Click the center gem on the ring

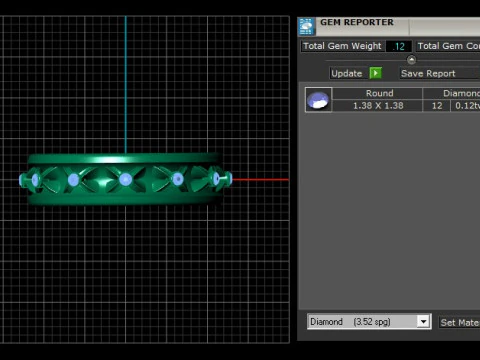click(x=125, y=180)
